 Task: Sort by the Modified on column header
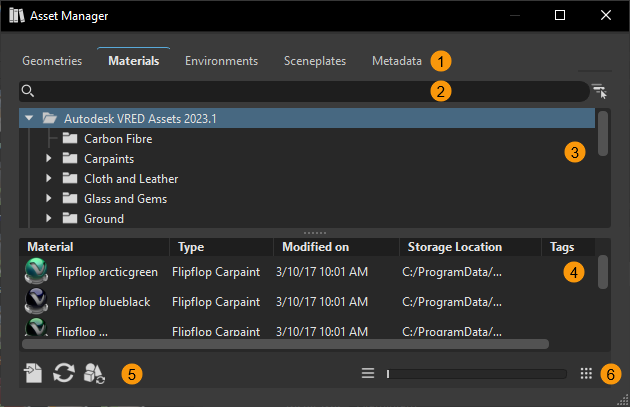click(315, 246)
